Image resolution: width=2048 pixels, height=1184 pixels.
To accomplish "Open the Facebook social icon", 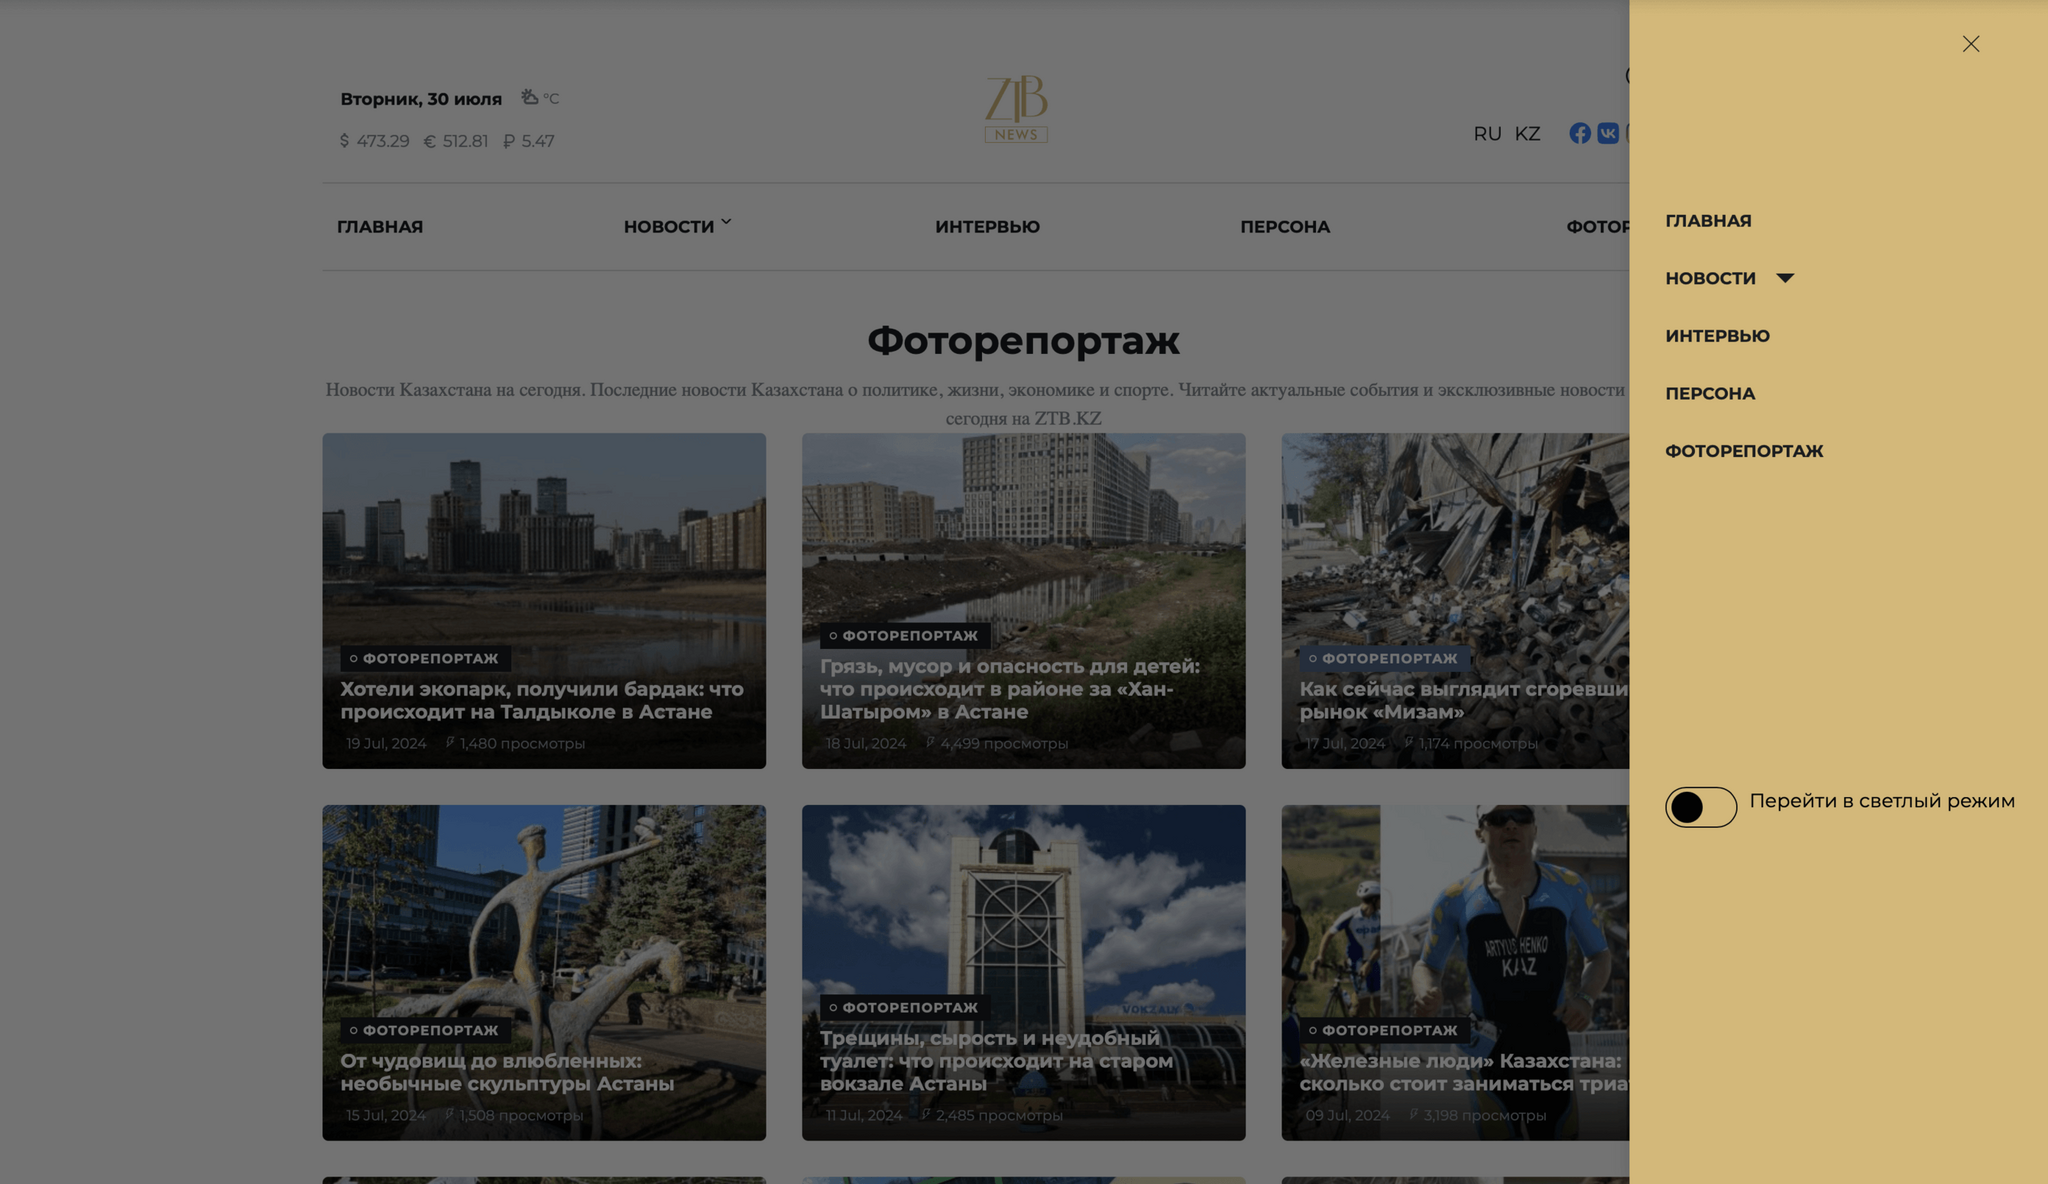I will coord(1580,133).
